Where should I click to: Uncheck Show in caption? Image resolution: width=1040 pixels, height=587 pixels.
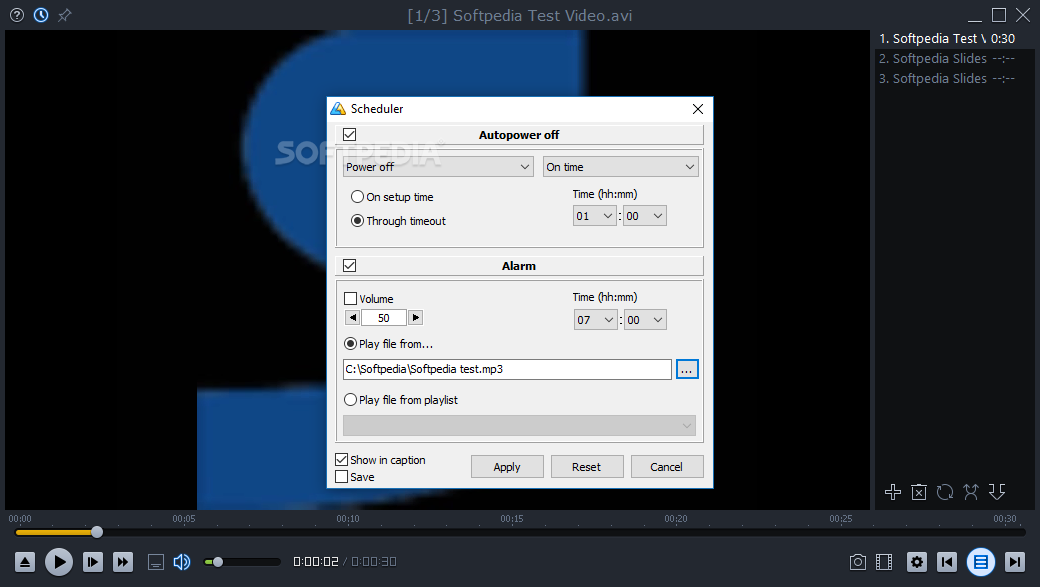coord(342,459)
